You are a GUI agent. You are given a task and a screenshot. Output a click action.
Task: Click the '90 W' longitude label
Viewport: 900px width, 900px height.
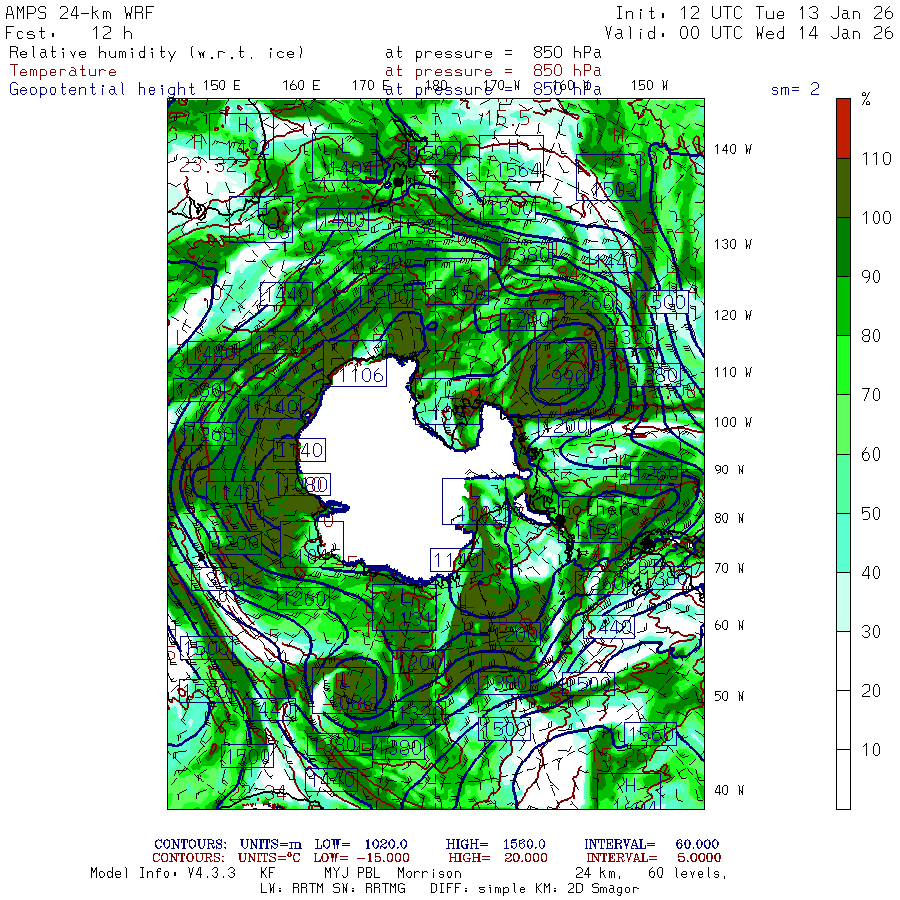(x=730, y=470)
